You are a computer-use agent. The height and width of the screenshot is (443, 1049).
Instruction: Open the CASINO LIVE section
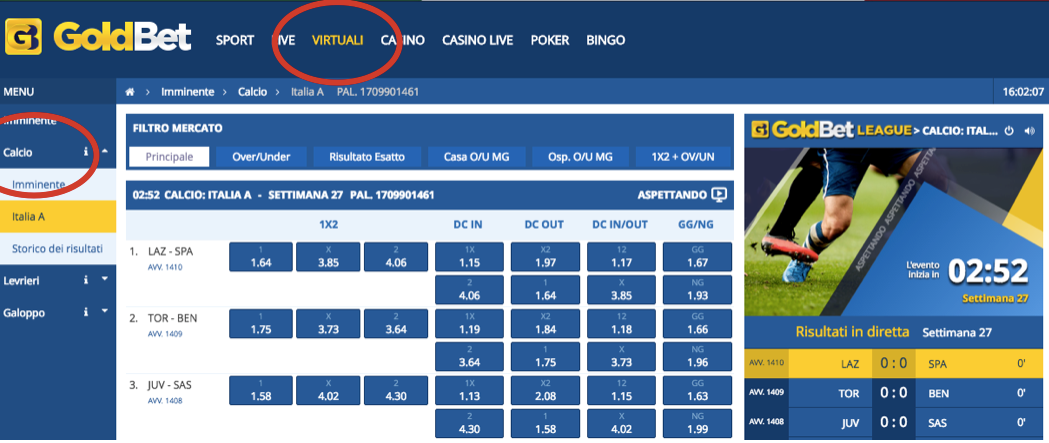(x=478, y=40)
